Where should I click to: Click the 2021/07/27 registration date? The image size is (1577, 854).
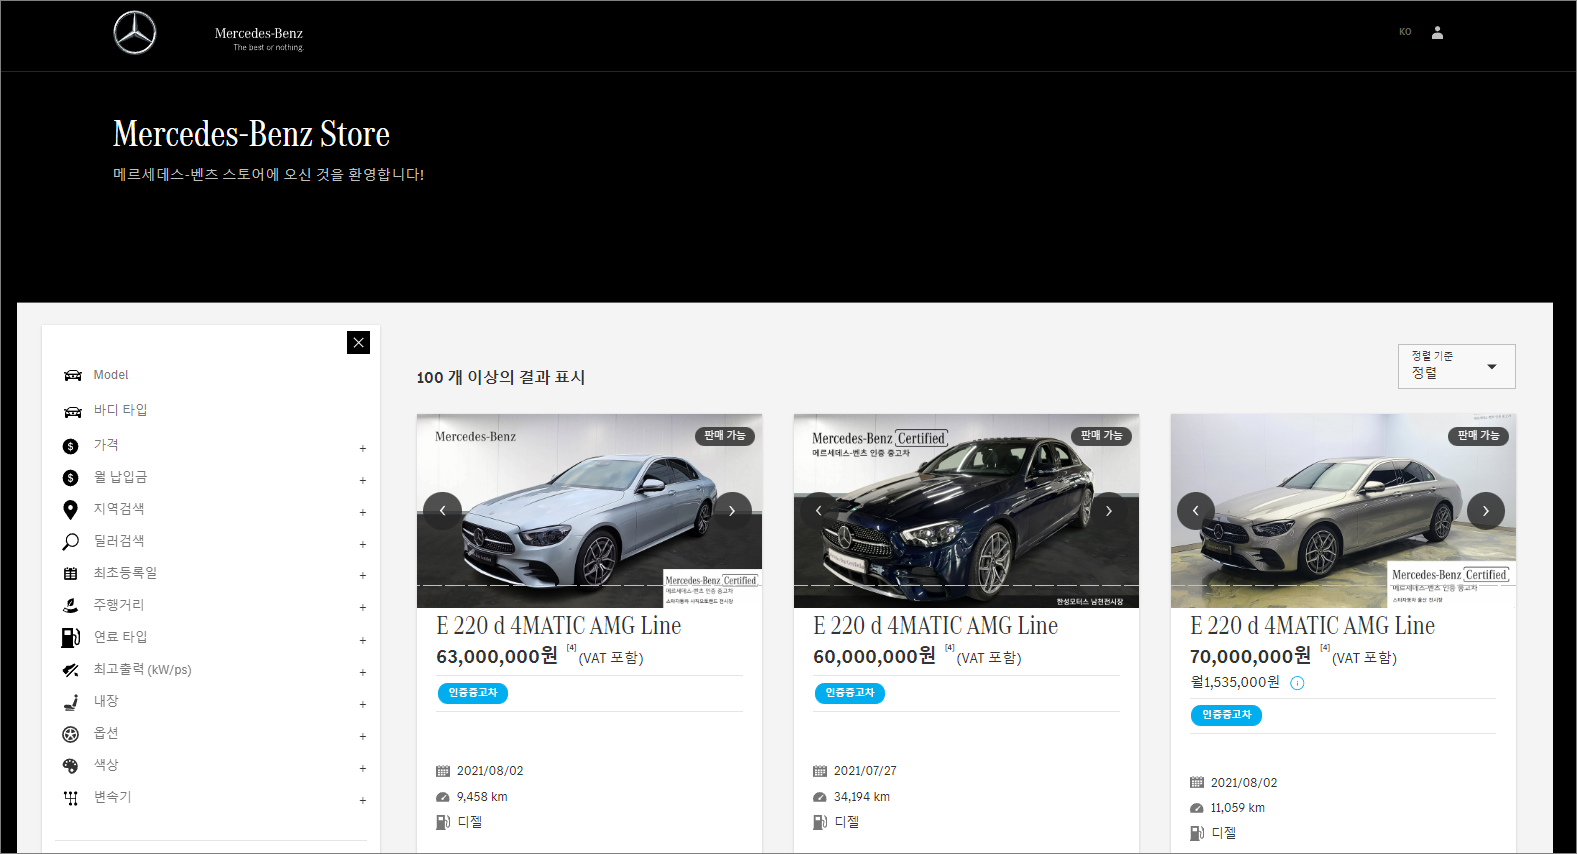coord(865,771)
